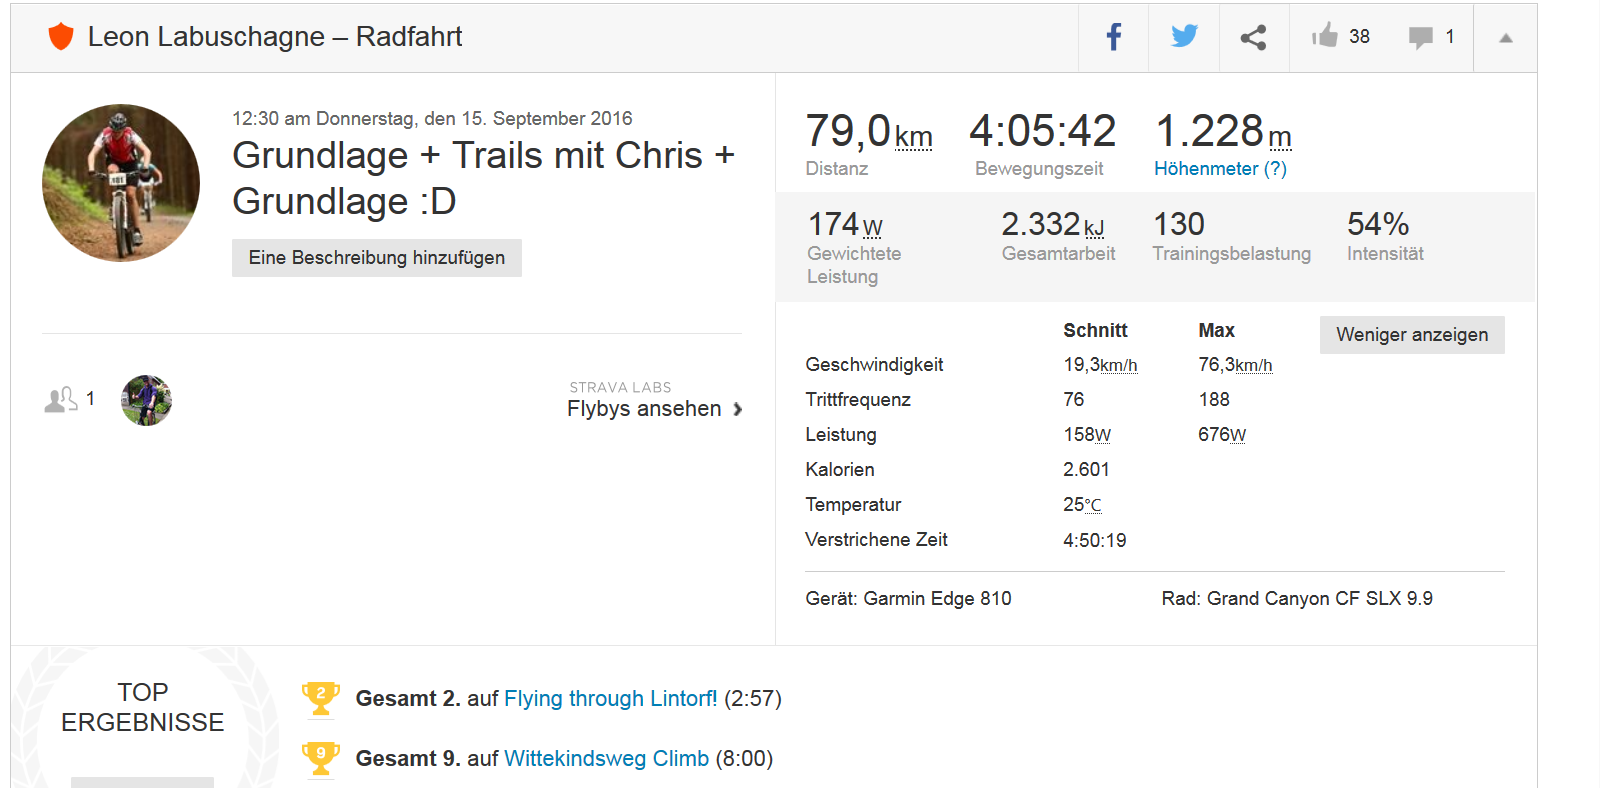Click the orange Strava shield badge

(x=61, y=37)
